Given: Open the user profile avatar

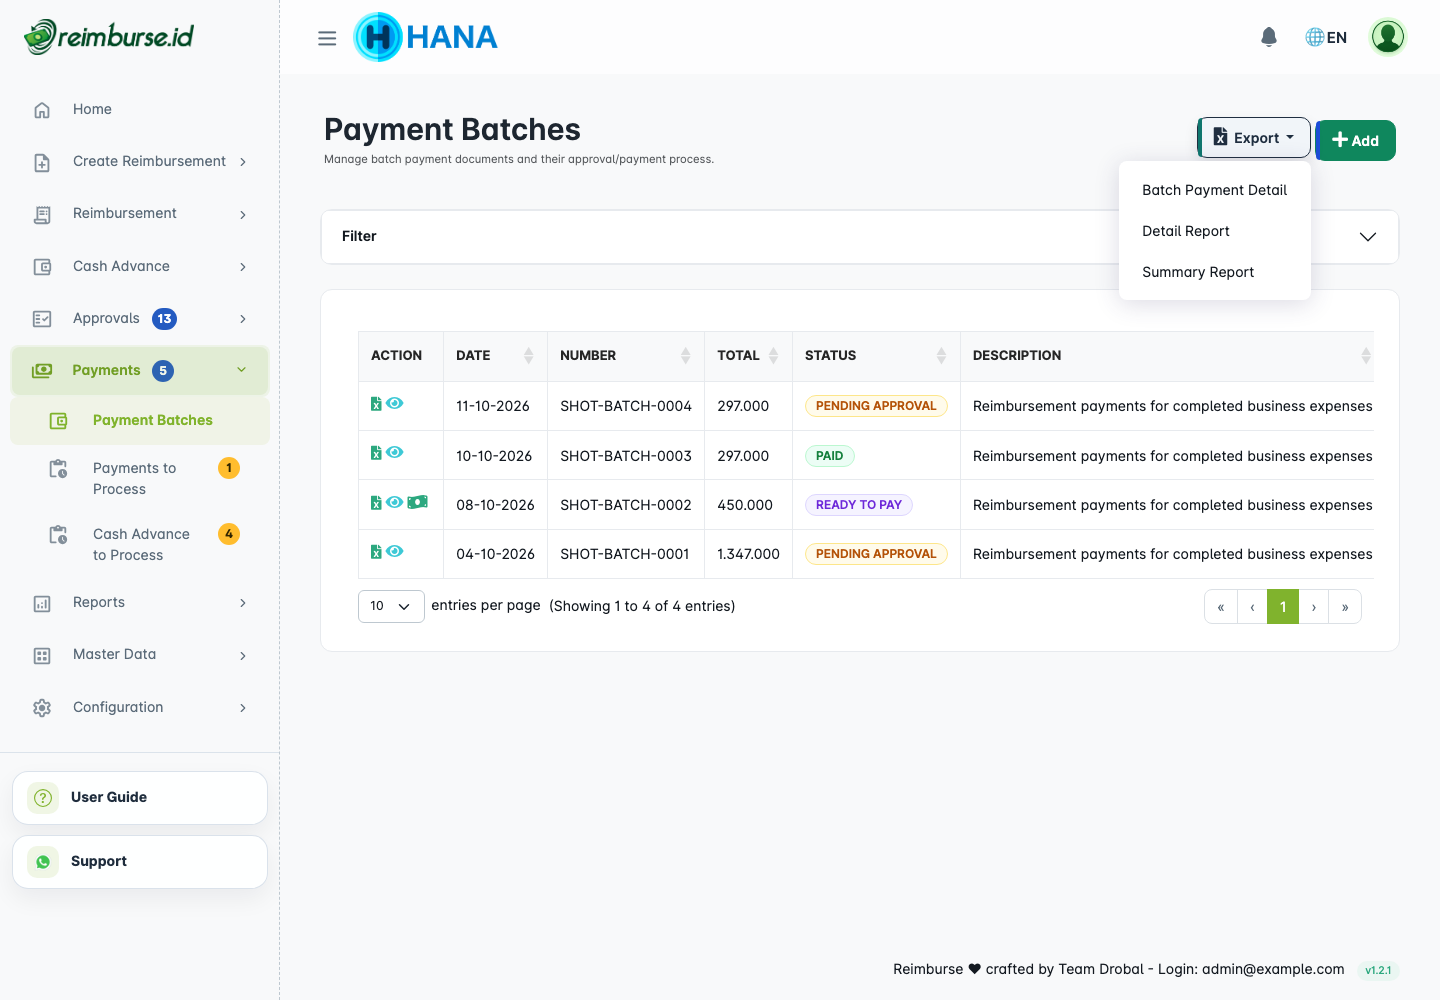Looking at the screenshot, I should click(x=1388, y=37).
